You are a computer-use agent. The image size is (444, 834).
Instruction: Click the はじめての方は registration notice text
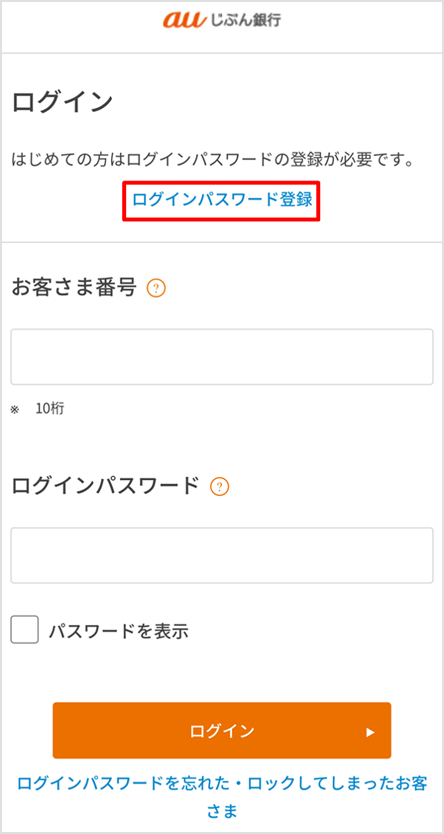tap(213, 159)
